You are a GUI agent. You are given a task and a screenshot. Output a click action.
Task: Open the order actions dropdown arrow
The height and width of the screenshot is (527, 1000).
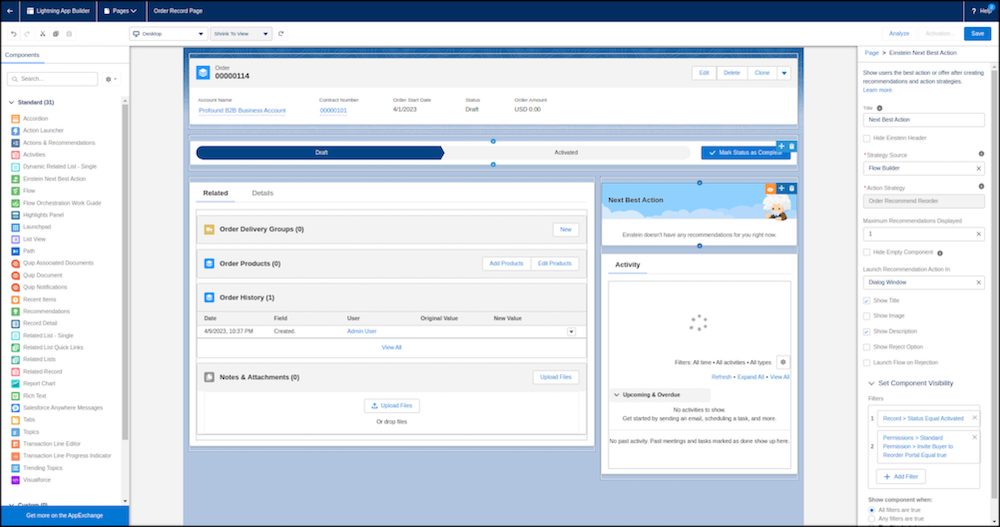784,73
